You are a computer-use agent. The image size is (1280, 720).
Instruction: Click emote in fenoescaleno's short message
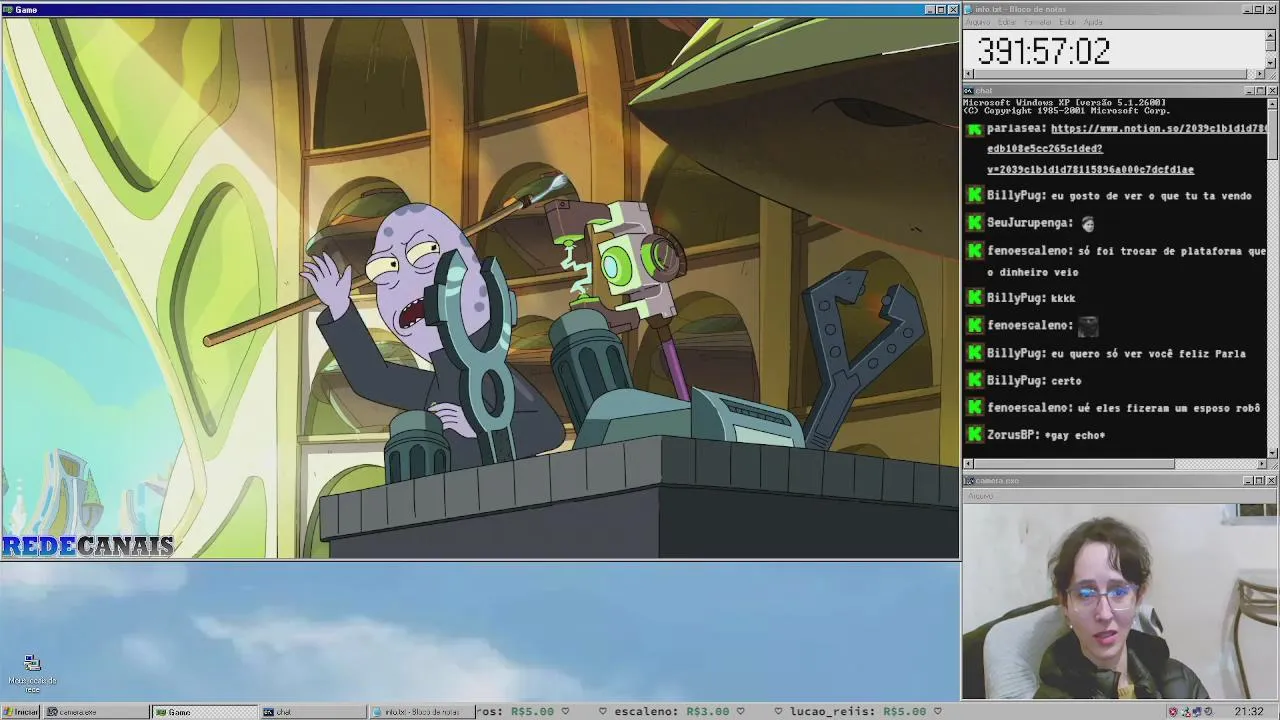(x=1088, y=326)
